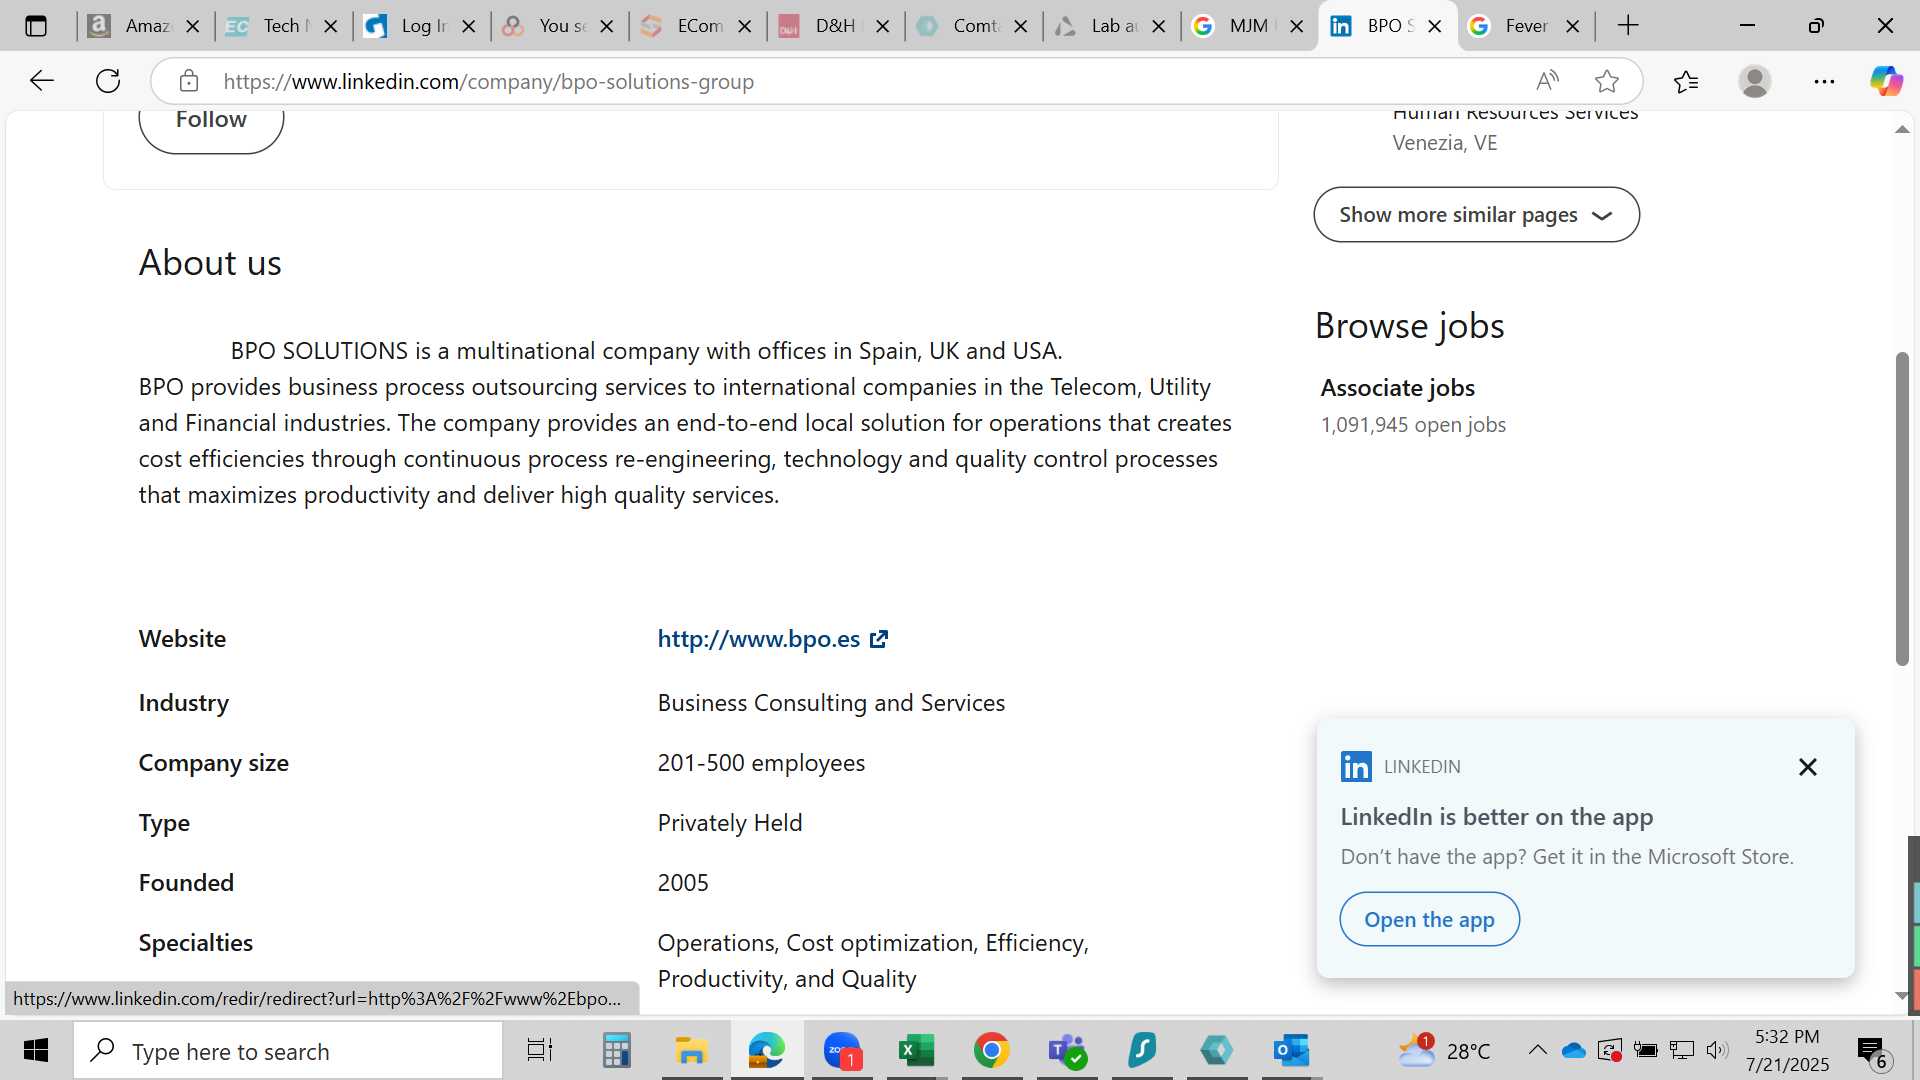Show hidden system tray icons chevron
The width and height of the screenshot is (1920, 1080).
coord(1537,1050)
